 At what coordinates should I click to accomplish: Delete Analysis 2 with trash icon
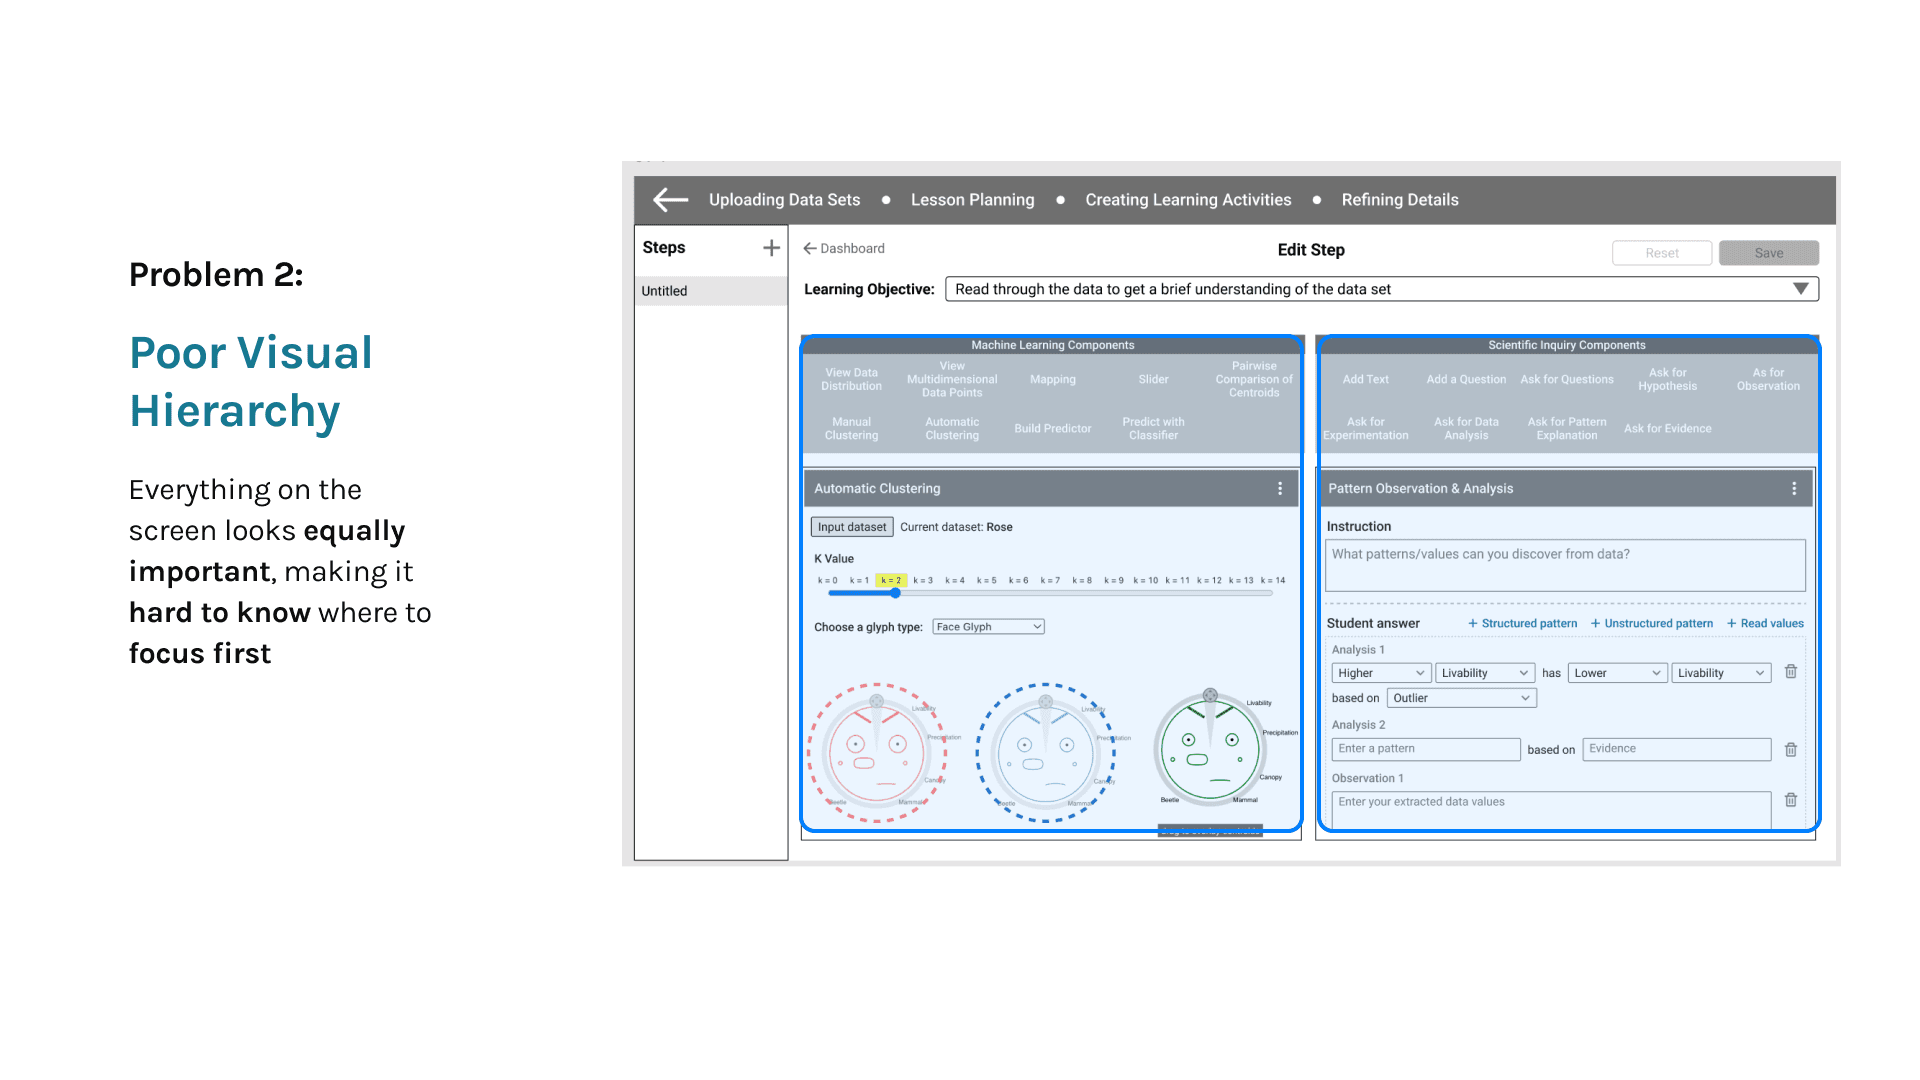[x=1791, y=749]
